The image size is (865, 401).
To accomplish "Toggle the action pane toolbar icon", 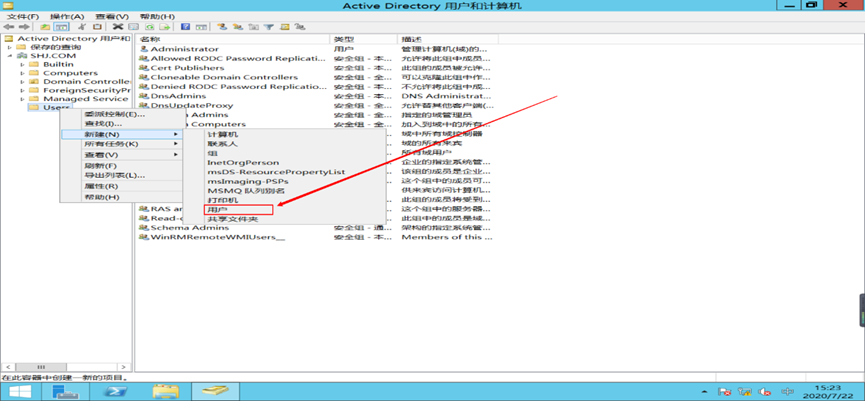I will (201, 26).
